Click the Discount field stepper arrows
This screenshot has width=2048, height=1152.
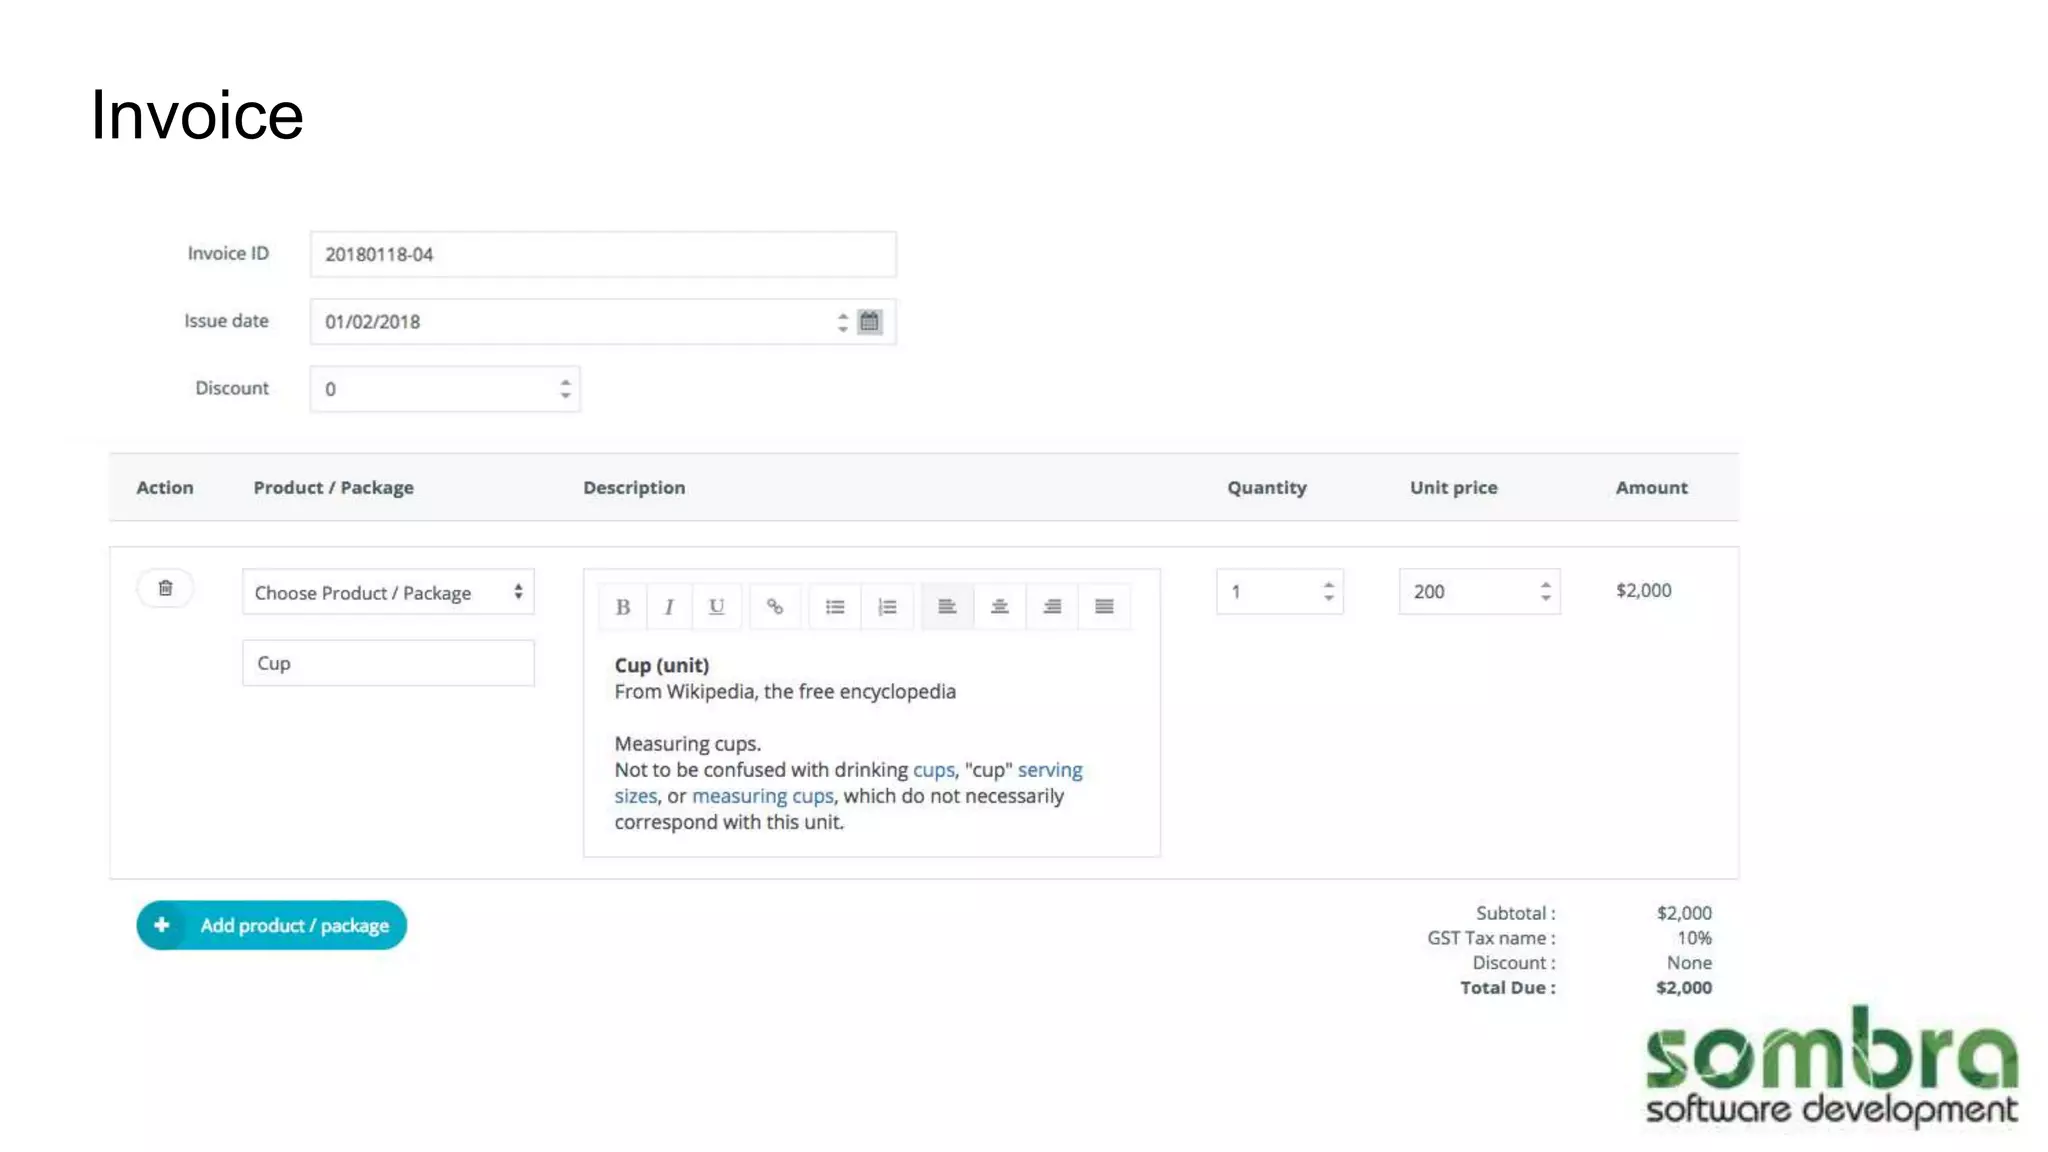pyautogui.click(x=566, y=389)
